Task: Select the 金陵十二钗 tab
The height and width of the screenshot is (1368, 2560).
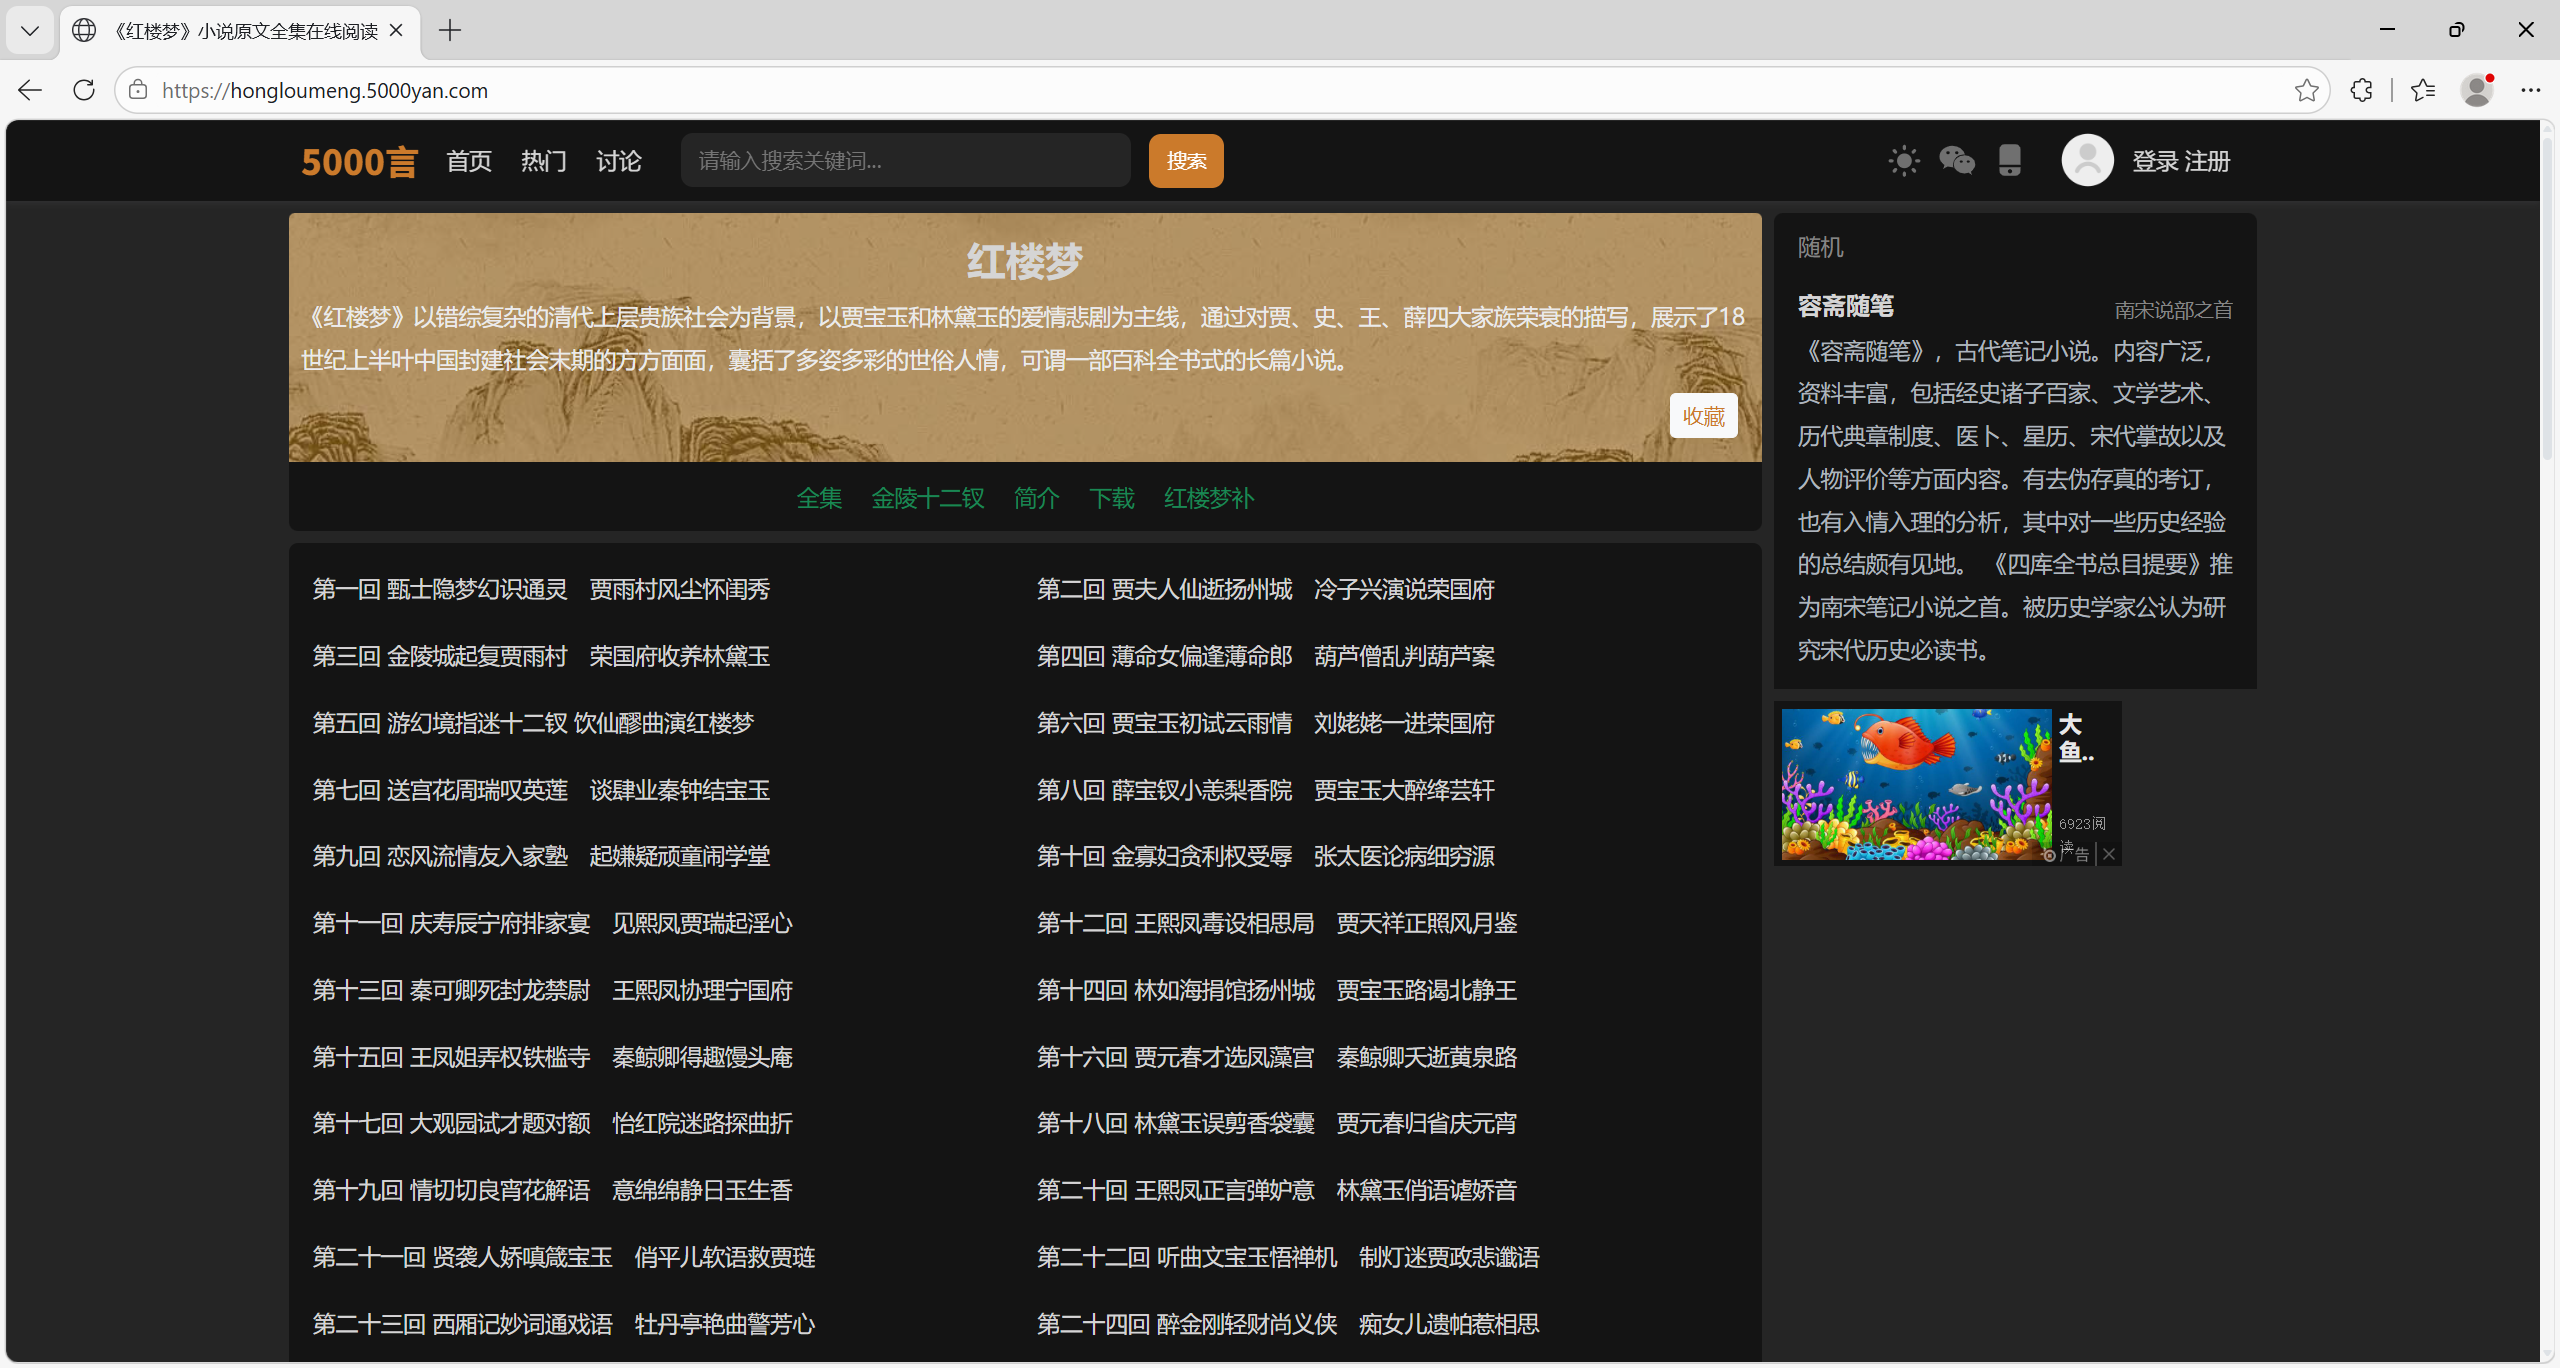Action: tap(927, 498)
